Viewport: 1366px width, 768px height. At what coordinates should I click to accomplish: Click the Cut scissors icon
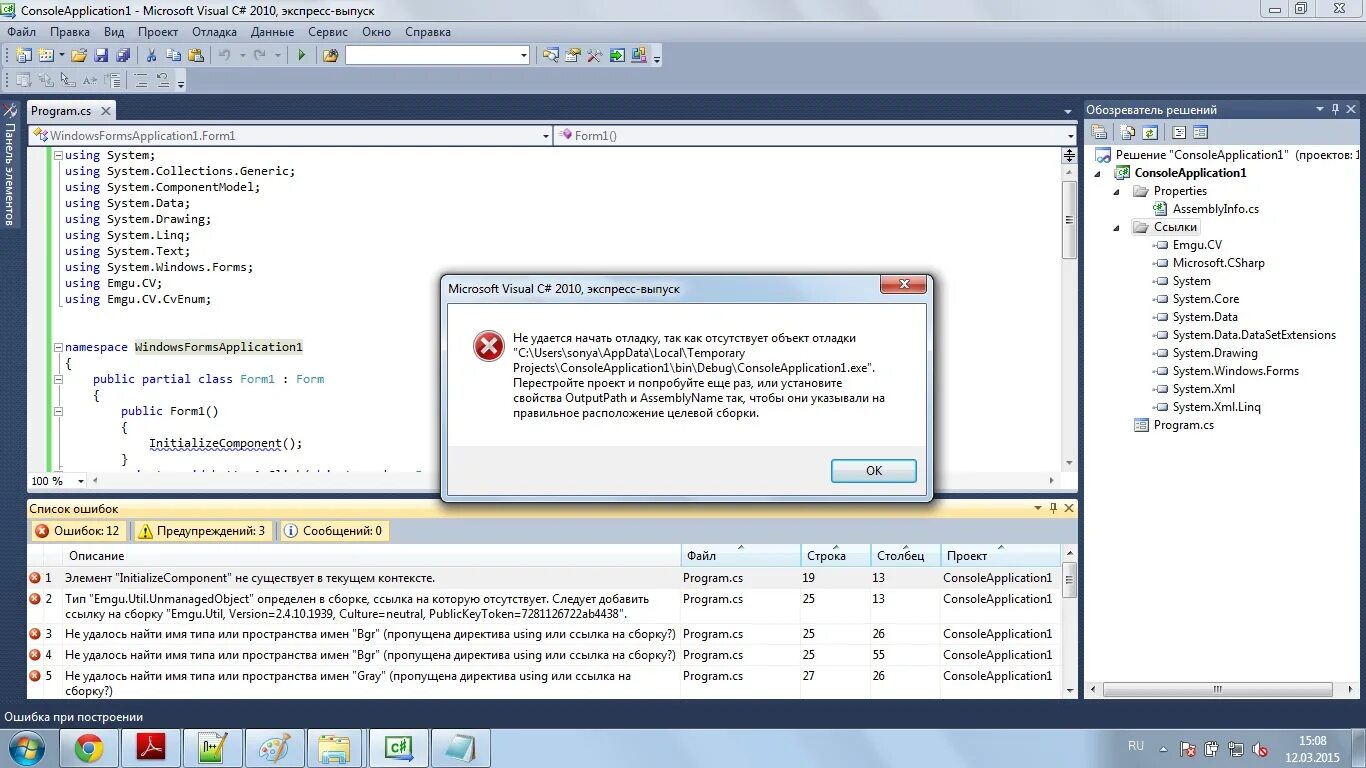coord(151,55)
